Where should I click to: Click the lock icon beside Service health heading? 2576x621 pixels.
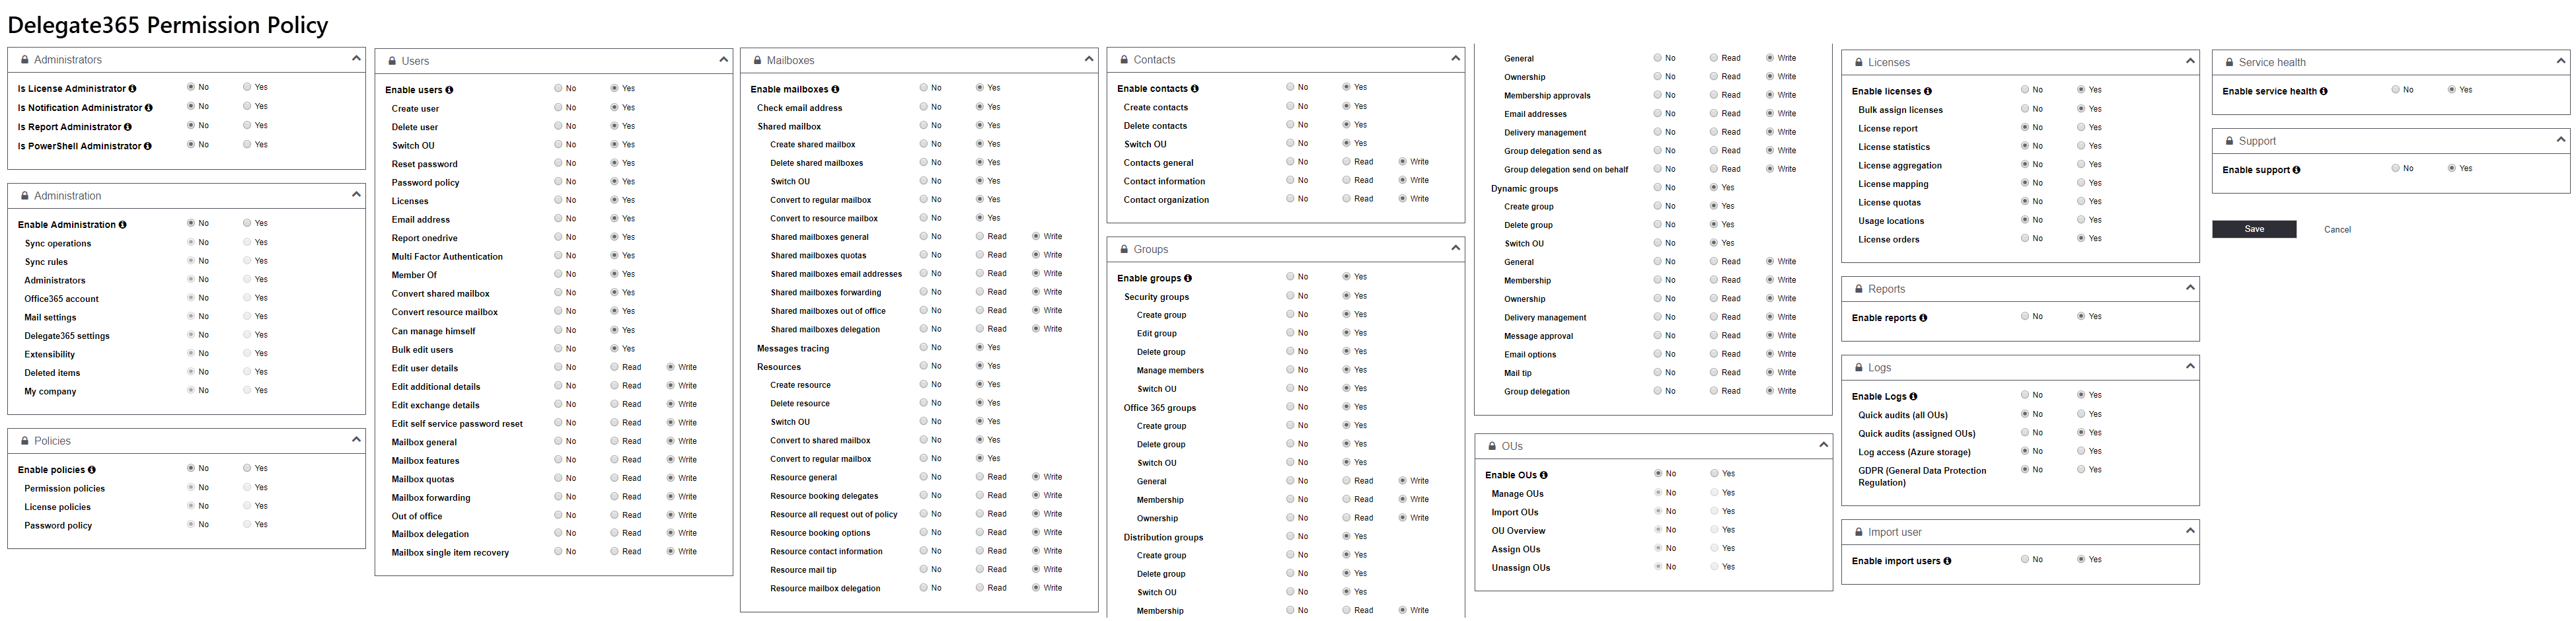pos(2229,62)
